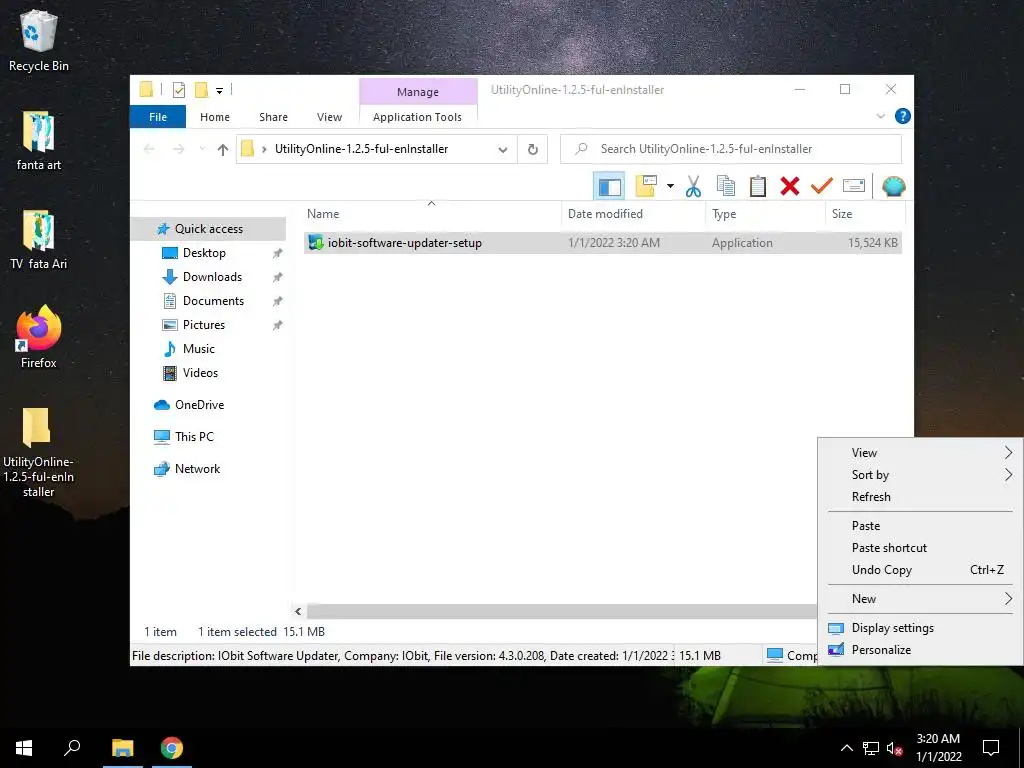Select the Firefox desktop shortcut
The height and width of the screenshot is (768, 1024).
click(39, 338)
